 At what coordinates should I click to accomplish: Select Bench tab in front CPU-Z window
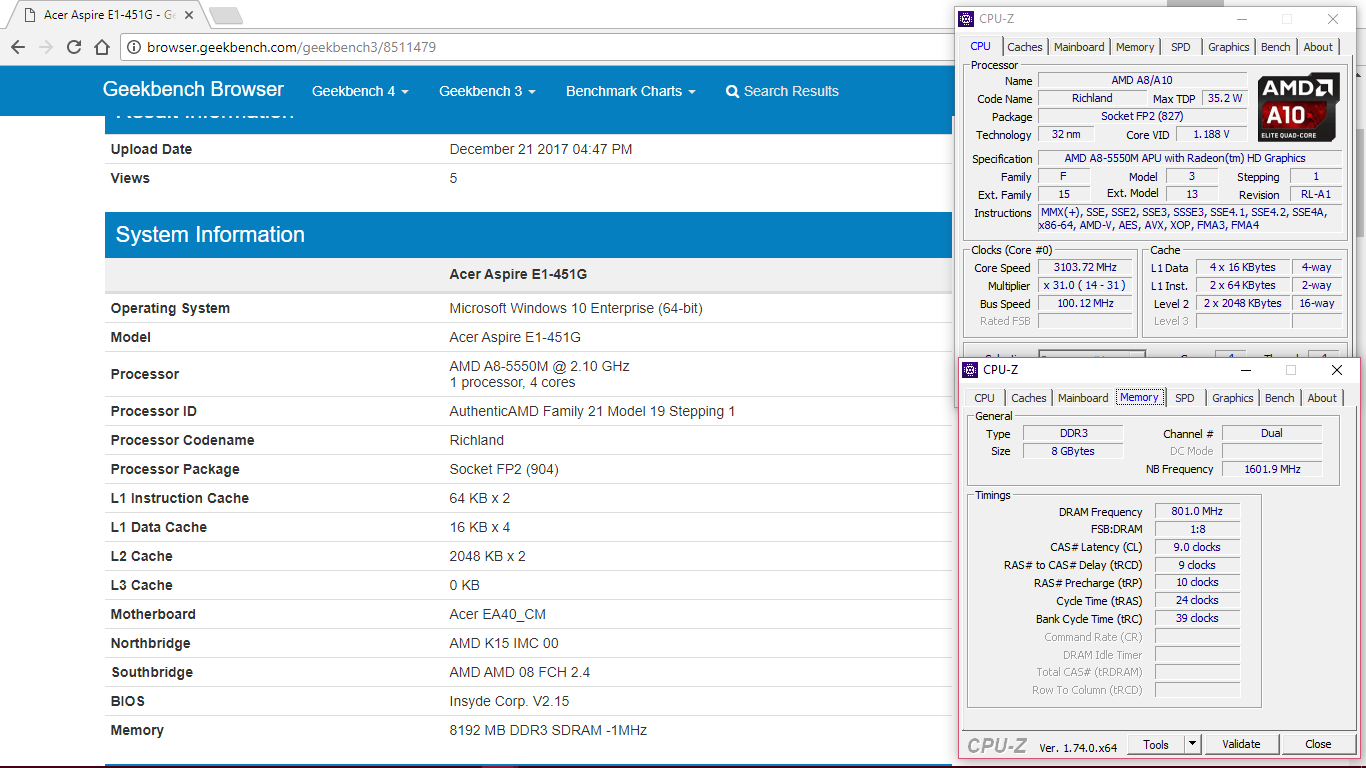tap(1279, 398)
